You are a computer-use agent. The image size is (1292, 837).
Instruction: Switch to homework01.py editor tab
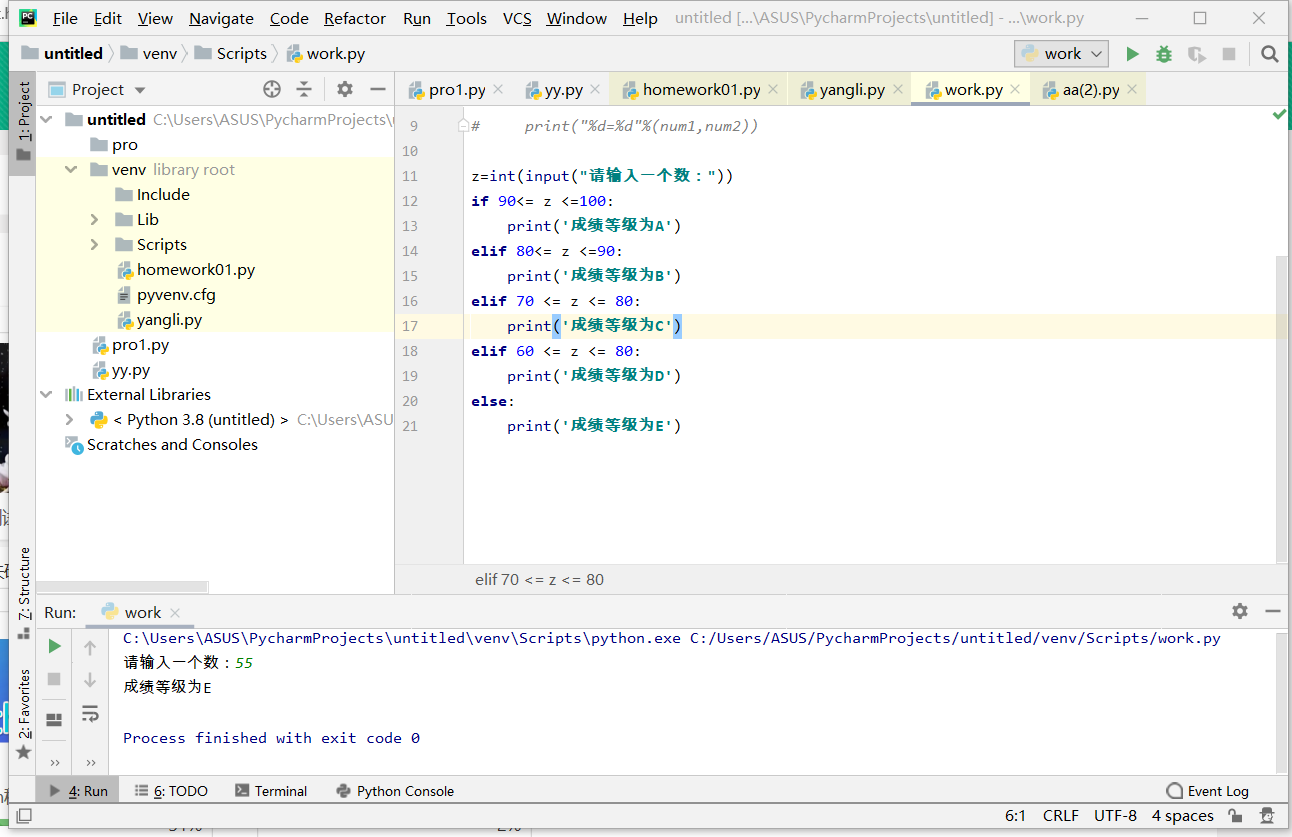[700, 90]
